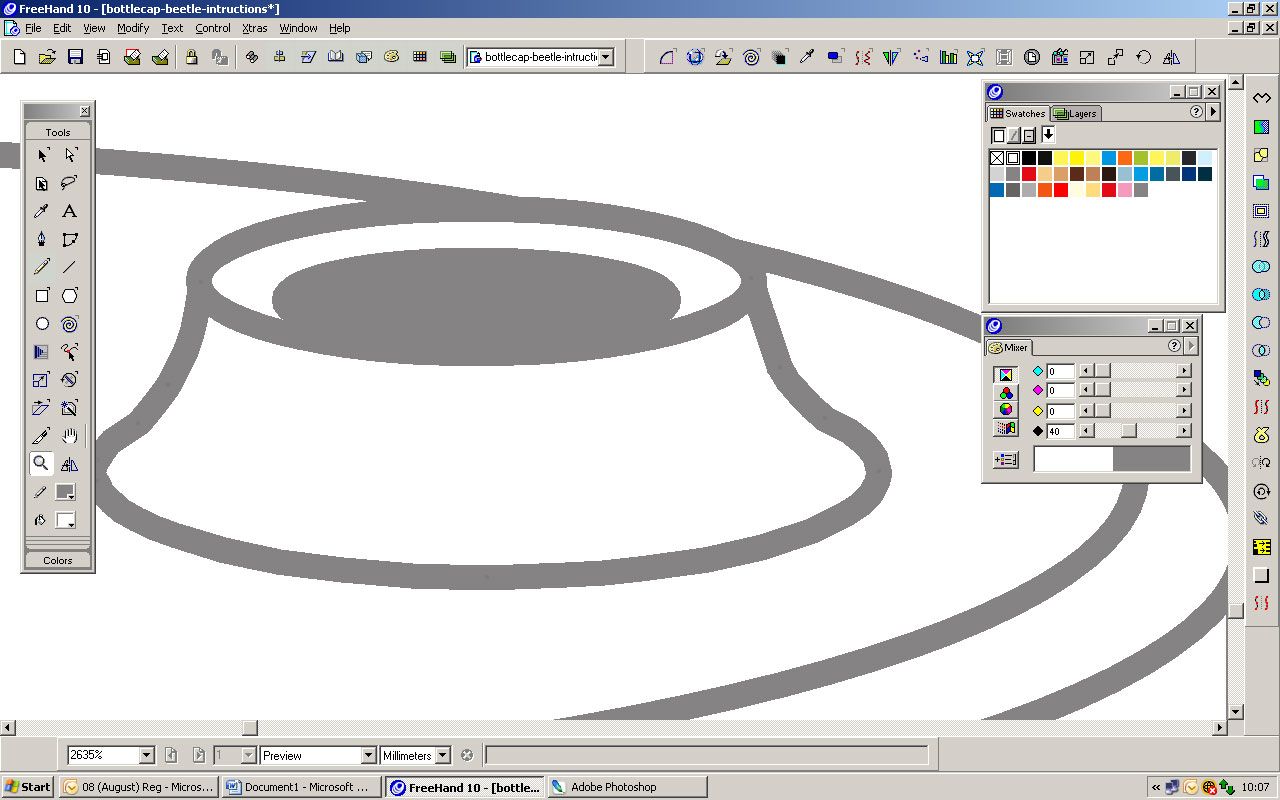Screen dimensions: 1280x800
Task: Select the Pen tool
Action: [41, 239]
